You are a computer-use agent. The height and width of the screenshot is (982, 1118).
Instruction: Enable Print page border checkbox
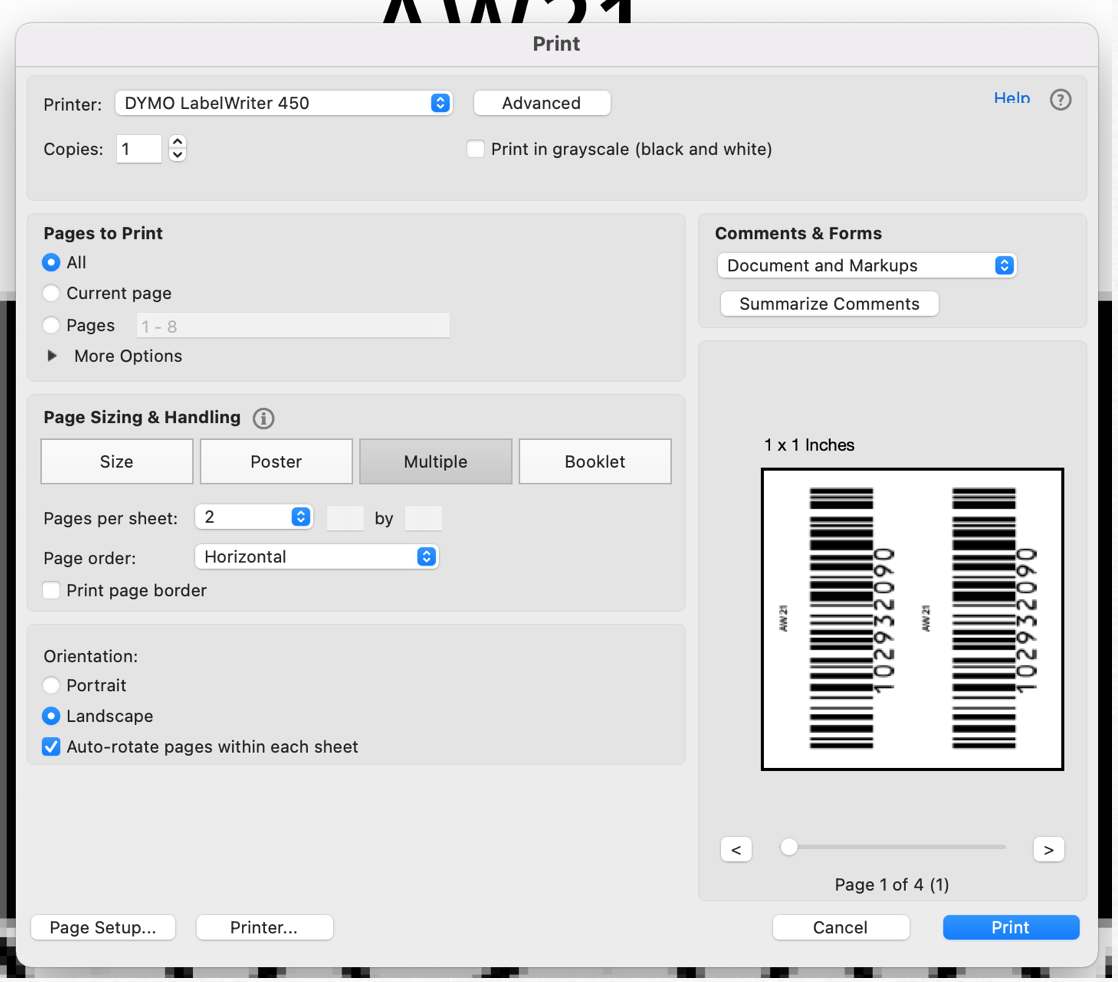(x=51, y=590)
